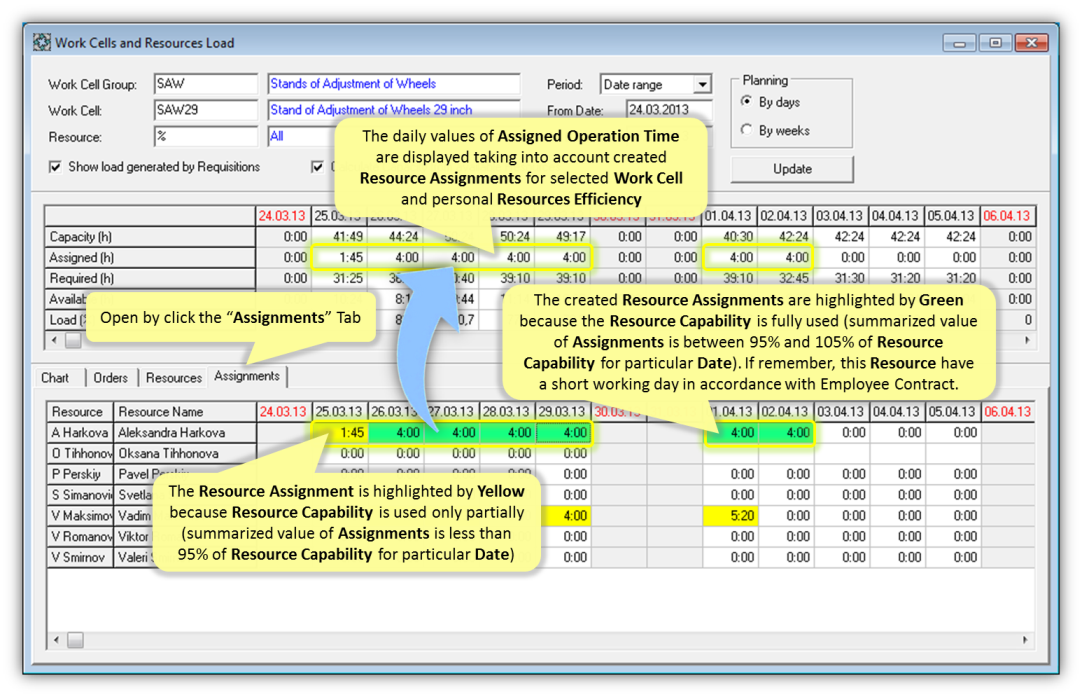Select the "By weeks" planning option
The image size is (1082, 697).
tap(747, 130)
